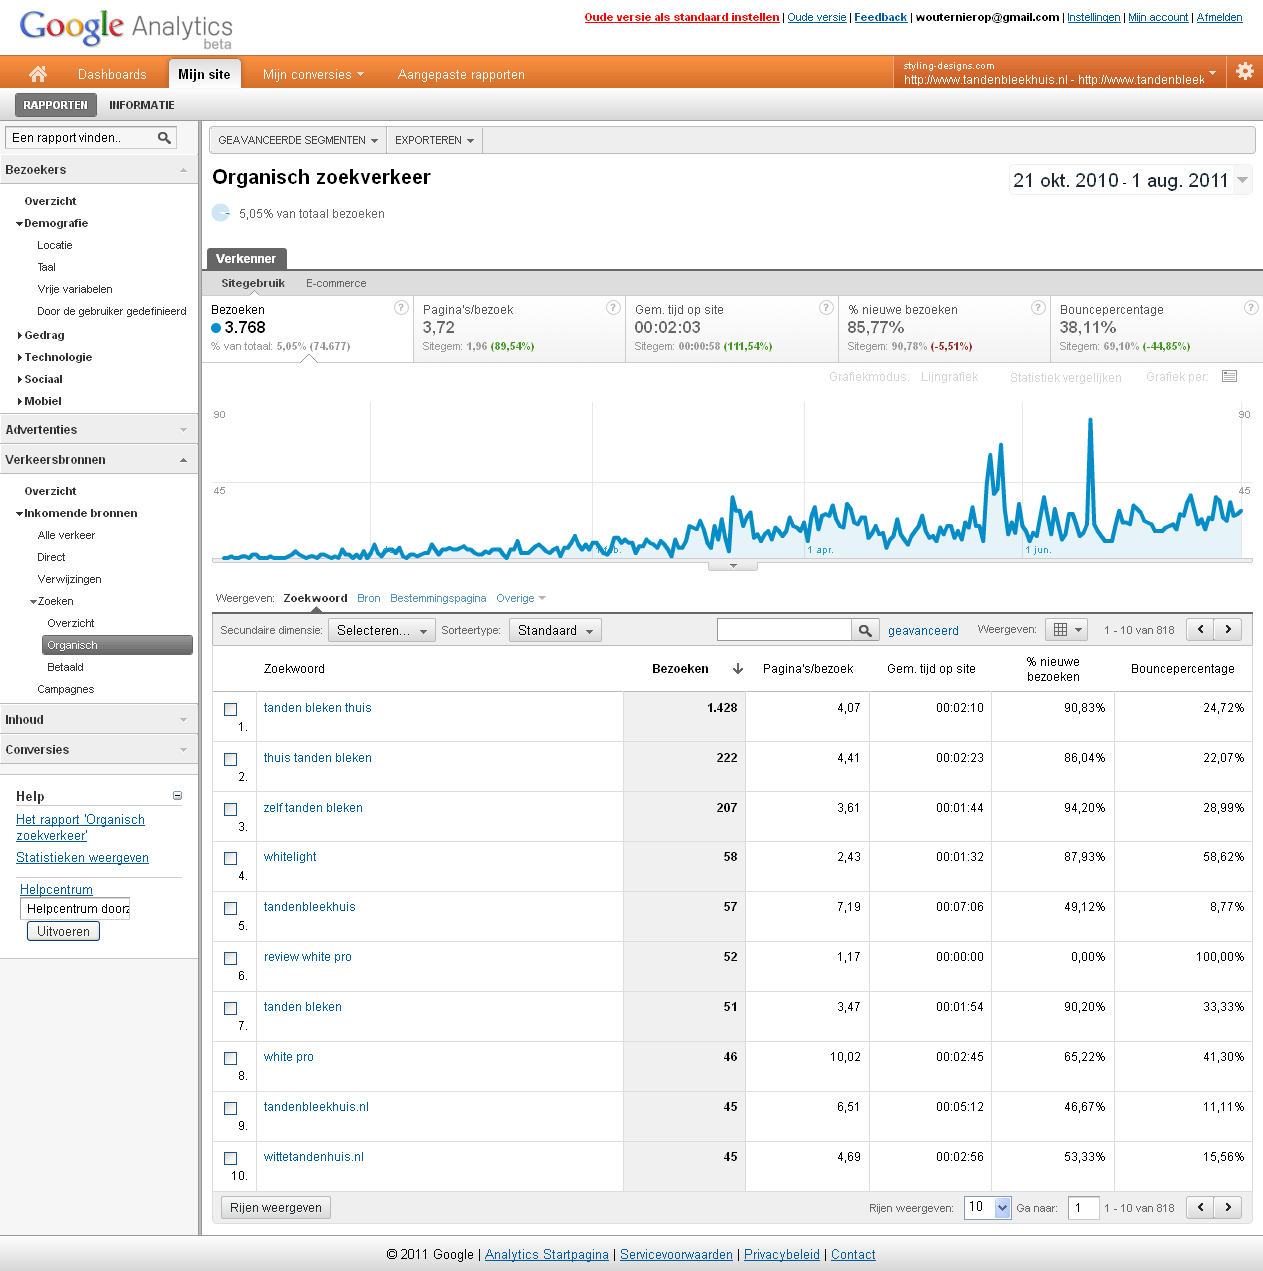Check the box for 'wittetandenhuis.nl'

click(231, 1158)
